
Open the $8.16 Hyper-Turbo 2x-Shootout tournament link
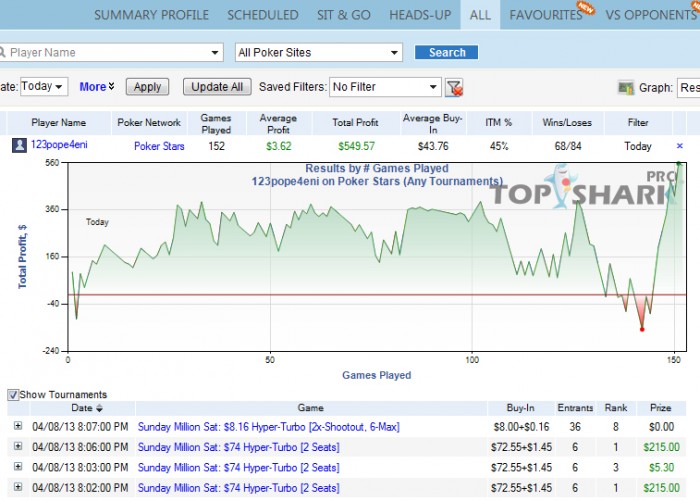(x=269, y=427)
